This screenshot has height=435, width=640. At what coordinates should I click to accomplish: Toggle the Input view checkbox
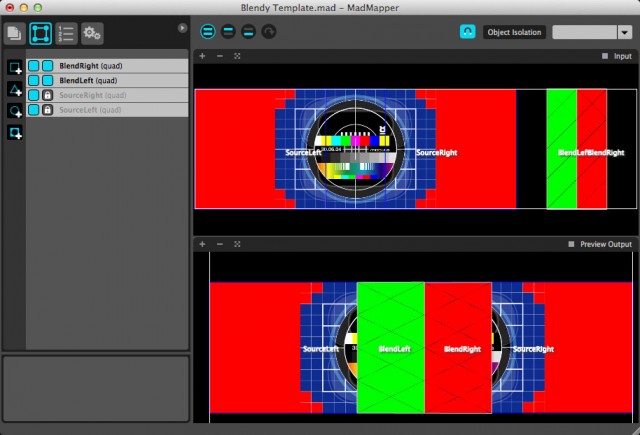(x=605, y=56)
